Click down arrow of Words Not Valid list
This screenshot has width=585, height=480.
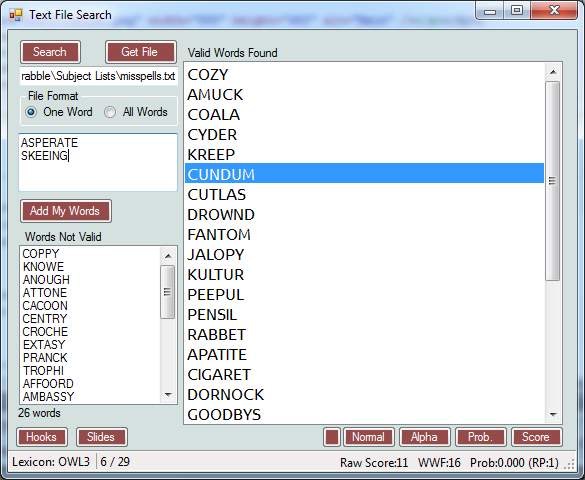point(168,395)
